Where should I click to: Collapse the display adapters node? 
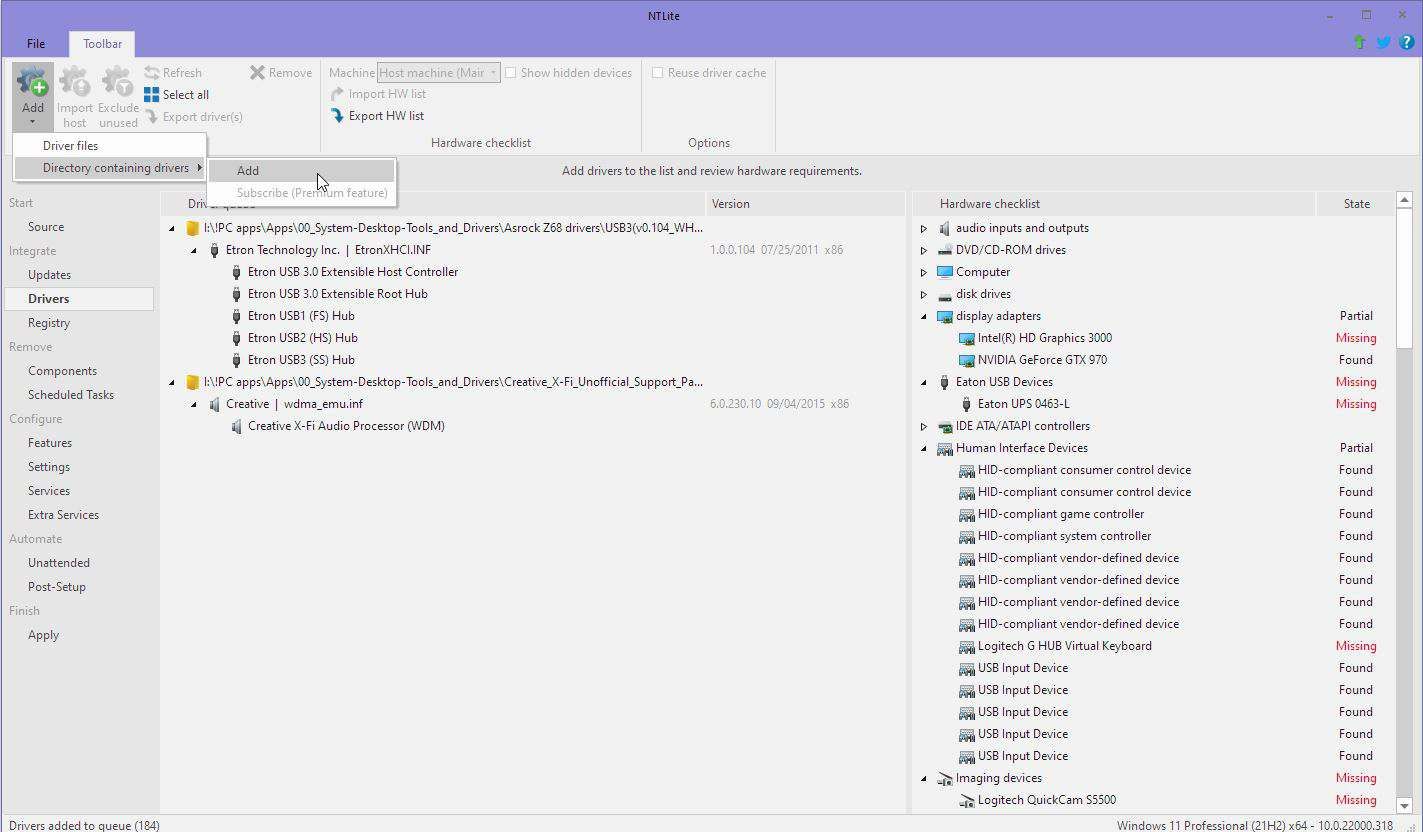(924, 316)
